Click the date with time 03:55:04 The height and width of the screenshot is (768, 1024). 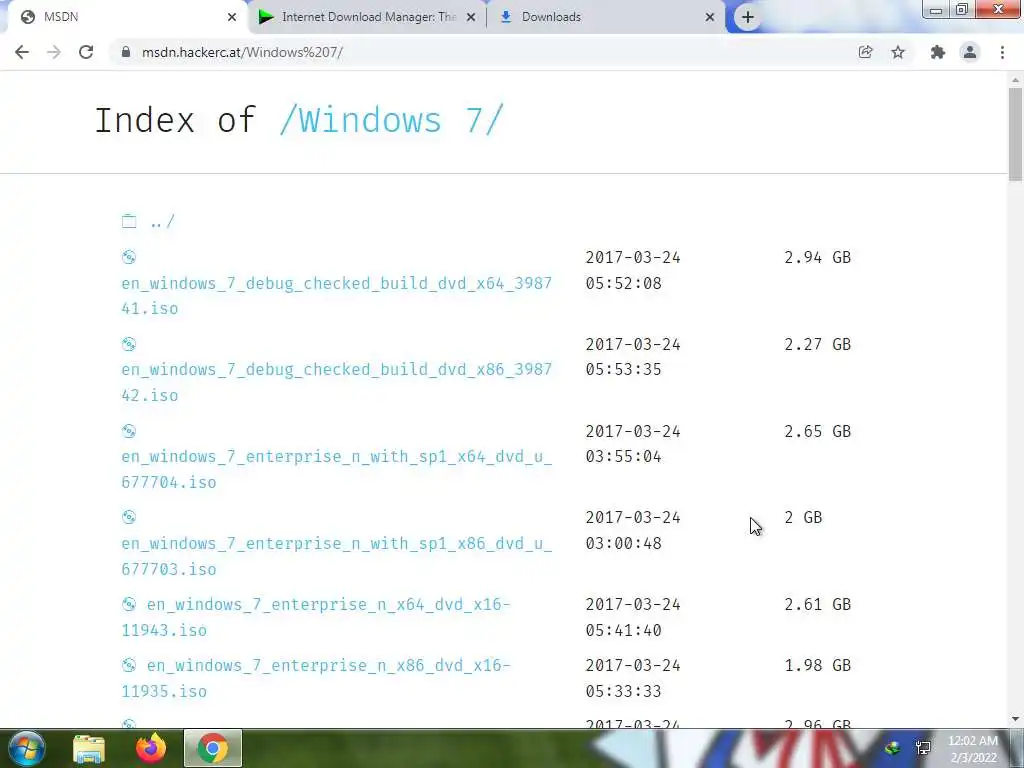pyautogui.click(x=633, y=443)
